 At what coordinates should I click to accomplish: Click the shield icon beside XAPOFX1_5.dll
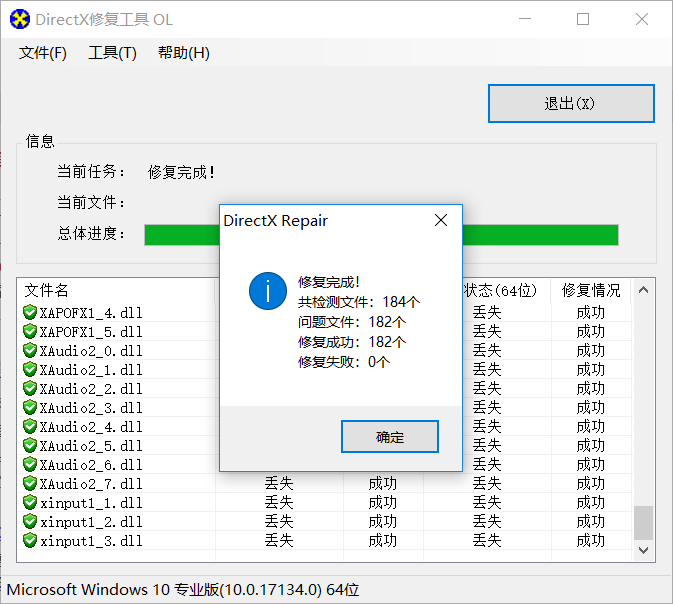pyautogui.click(x=30, y=331)
